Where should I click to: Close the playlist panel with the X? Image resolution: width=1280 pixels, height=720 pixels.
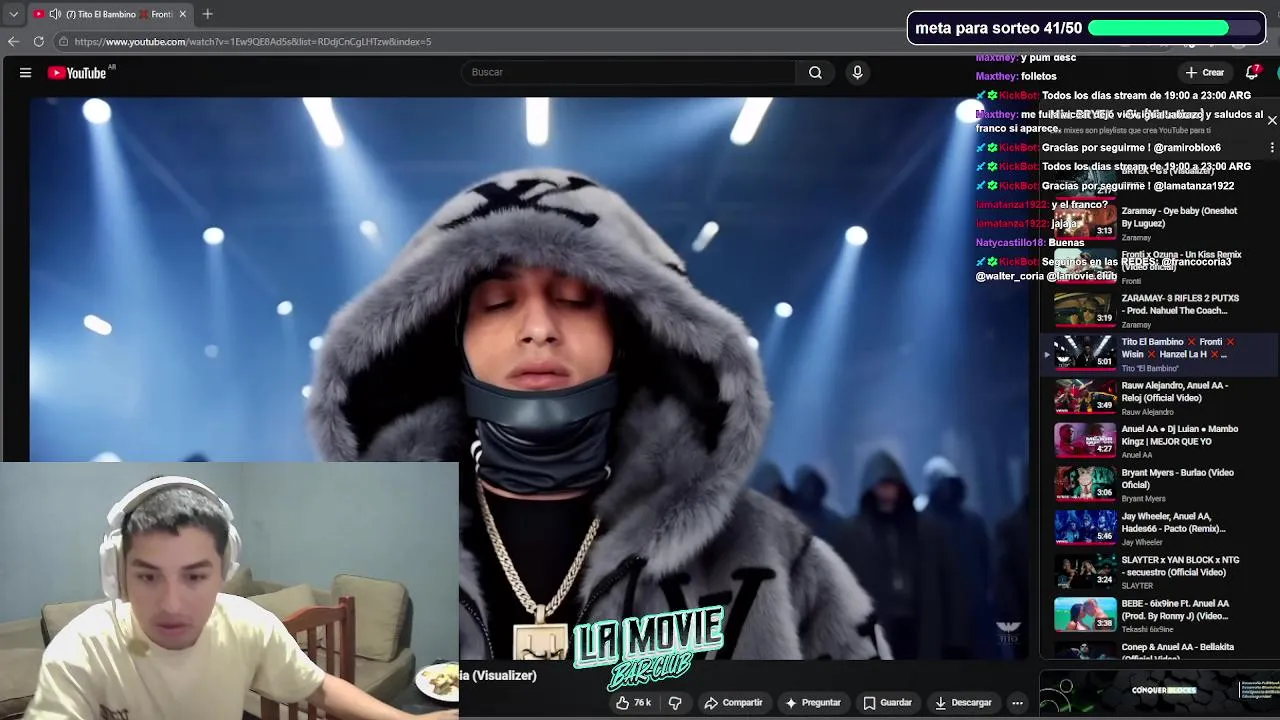(1272, 120)
